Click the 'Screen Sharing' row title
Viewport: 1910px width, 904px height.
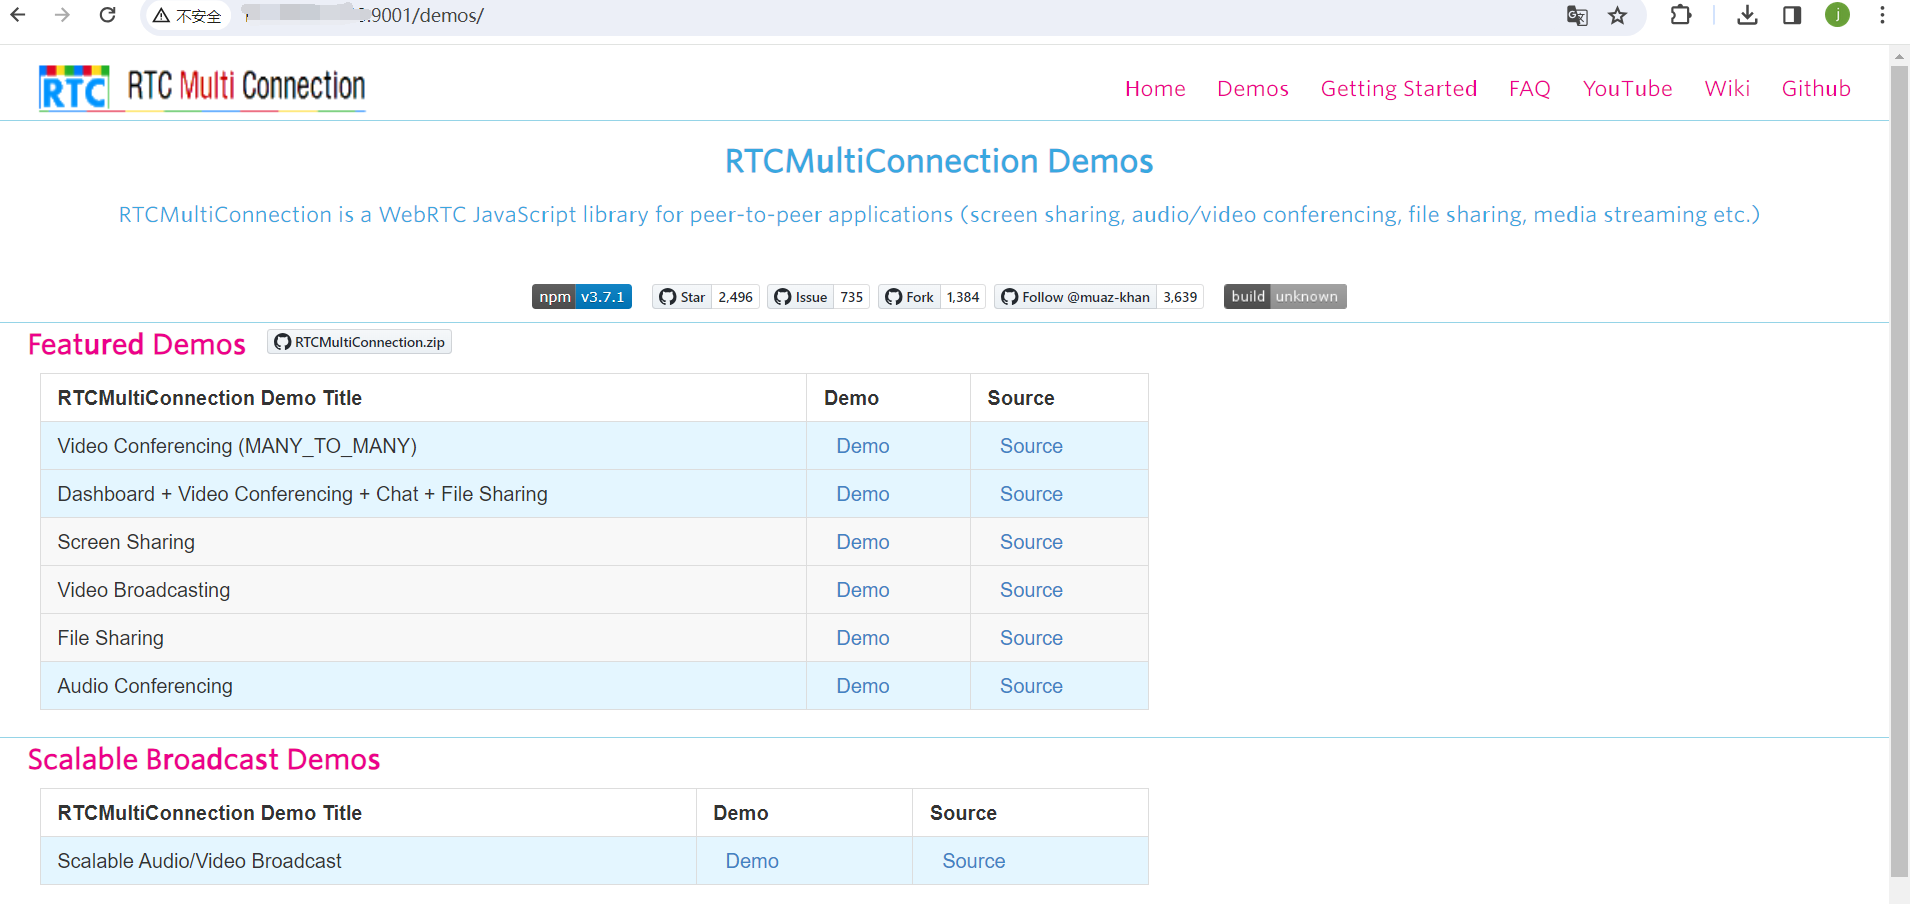pyautogui.click(x=126, y=542)
